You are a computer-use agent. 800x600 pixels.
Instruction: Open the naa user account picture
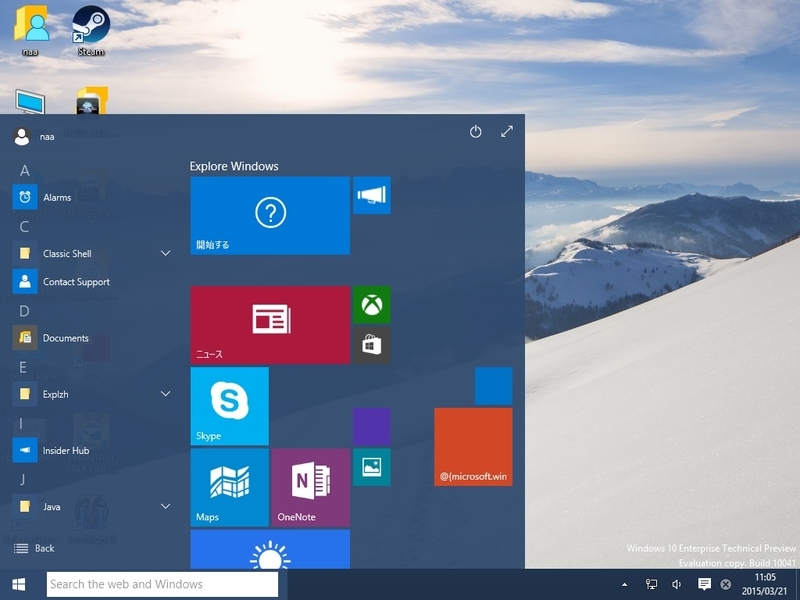coord(21,137)
